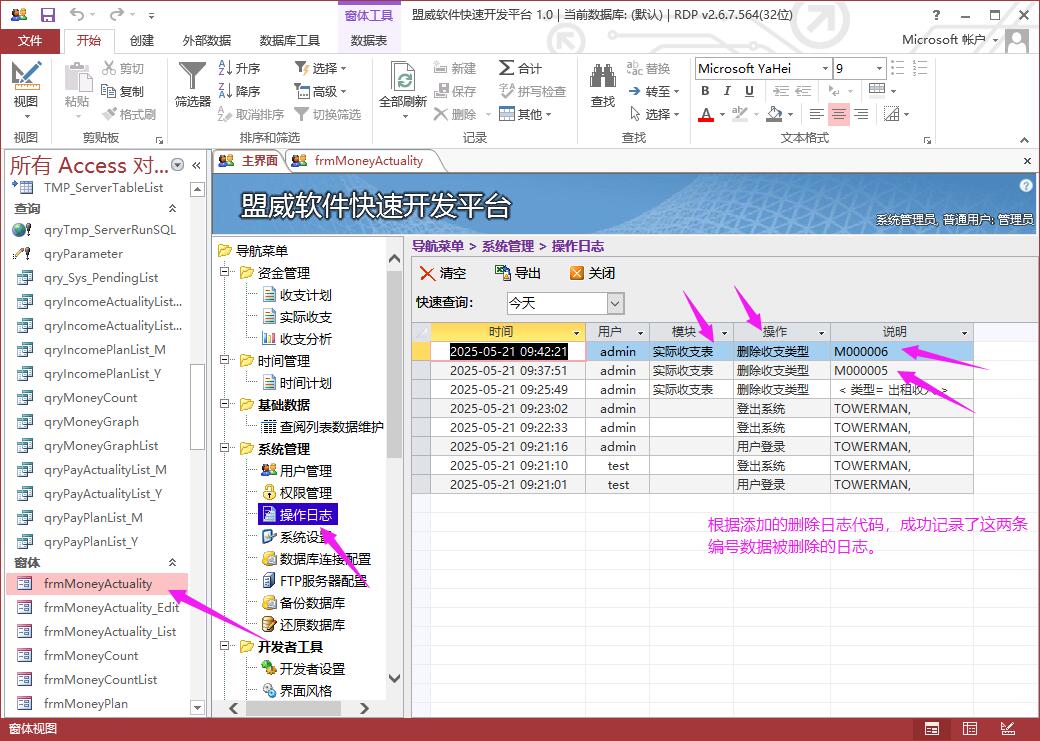Open frmMoneyCount form in navigation pane

[x=91, y=655]
